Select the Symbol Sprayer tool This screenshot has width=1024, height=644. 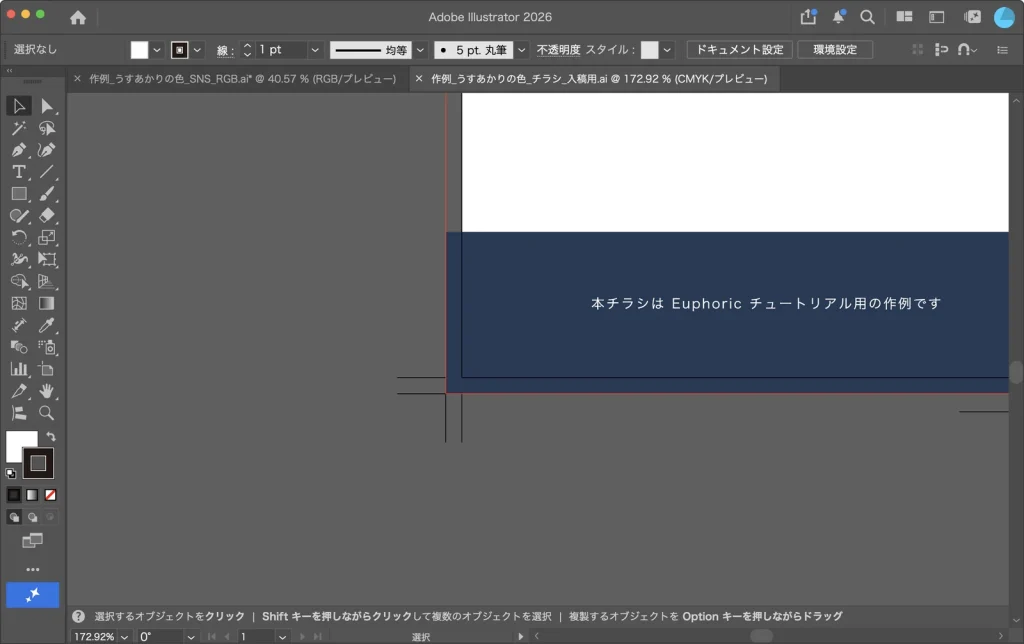pos(46,347)
